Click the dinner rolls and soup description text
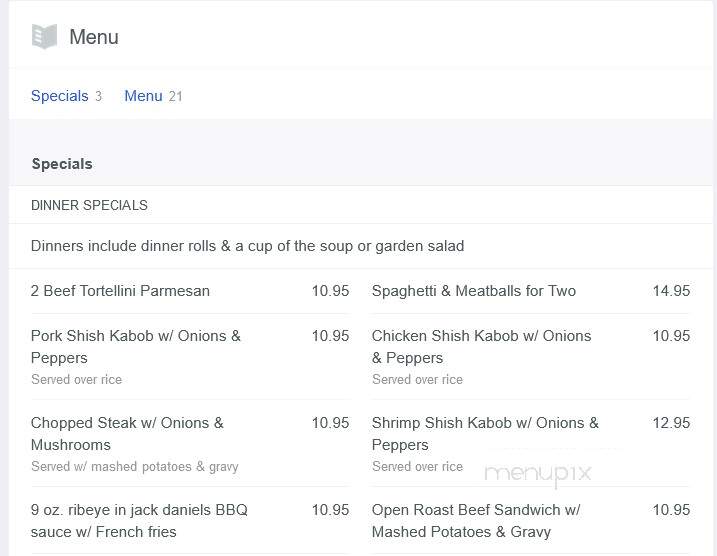This screenshot has width=717, height=556. pos(247,246)
